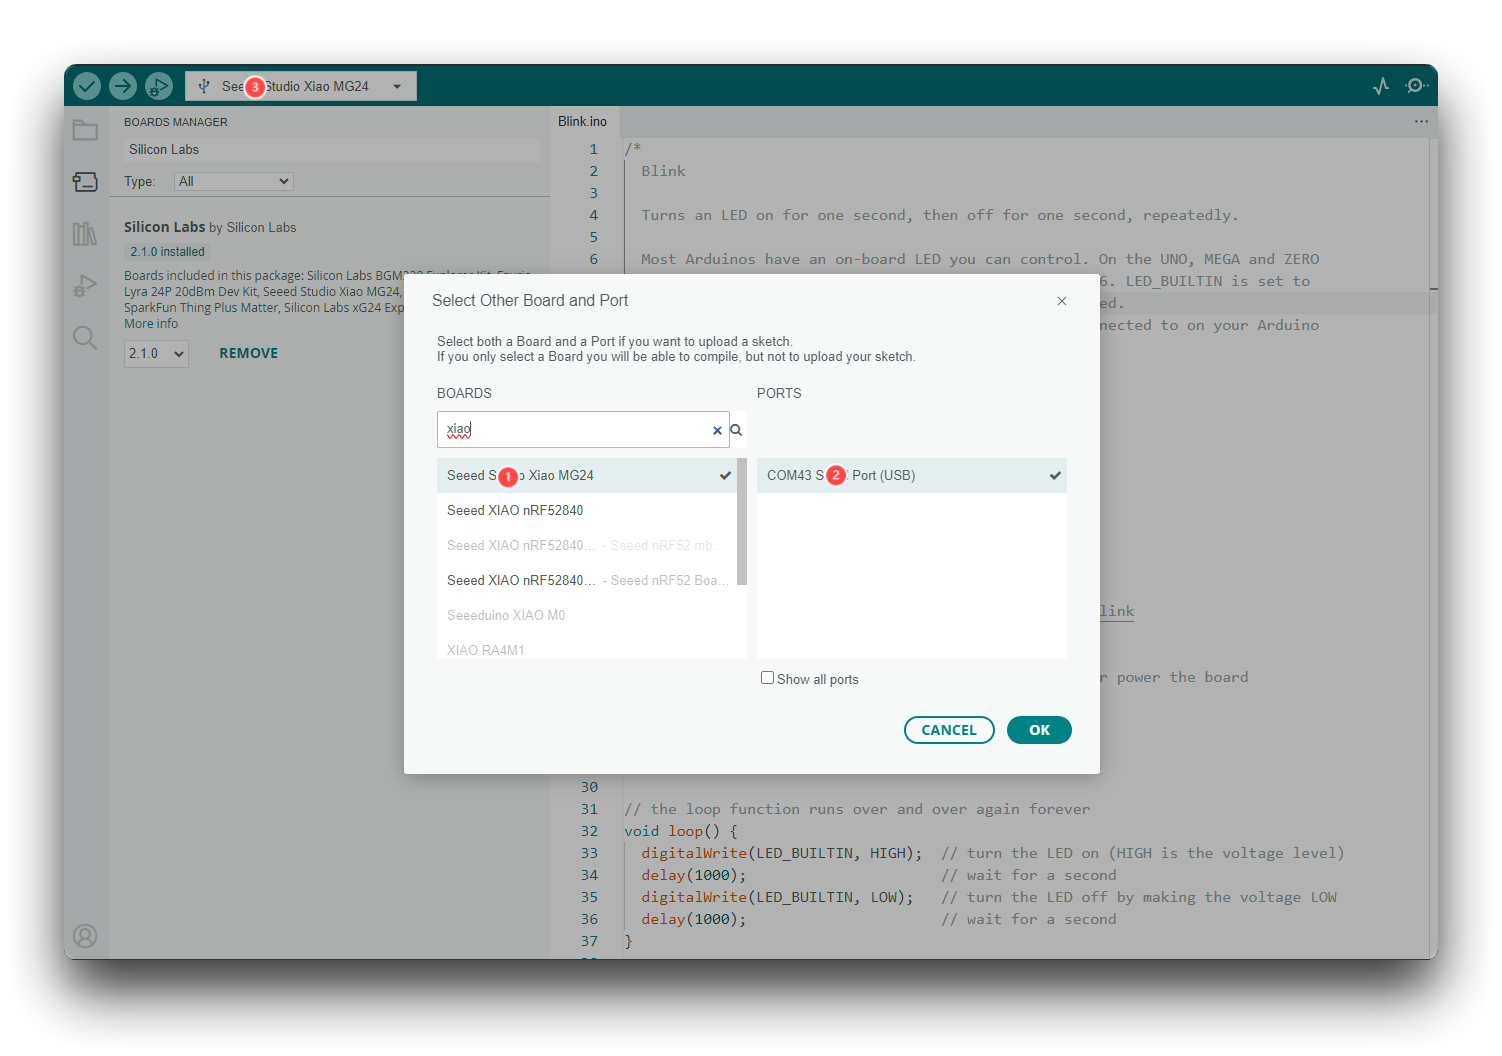Select XIAO RA4M1 board
This screenshot has height=1056, width=1502.
pos(587,648)
